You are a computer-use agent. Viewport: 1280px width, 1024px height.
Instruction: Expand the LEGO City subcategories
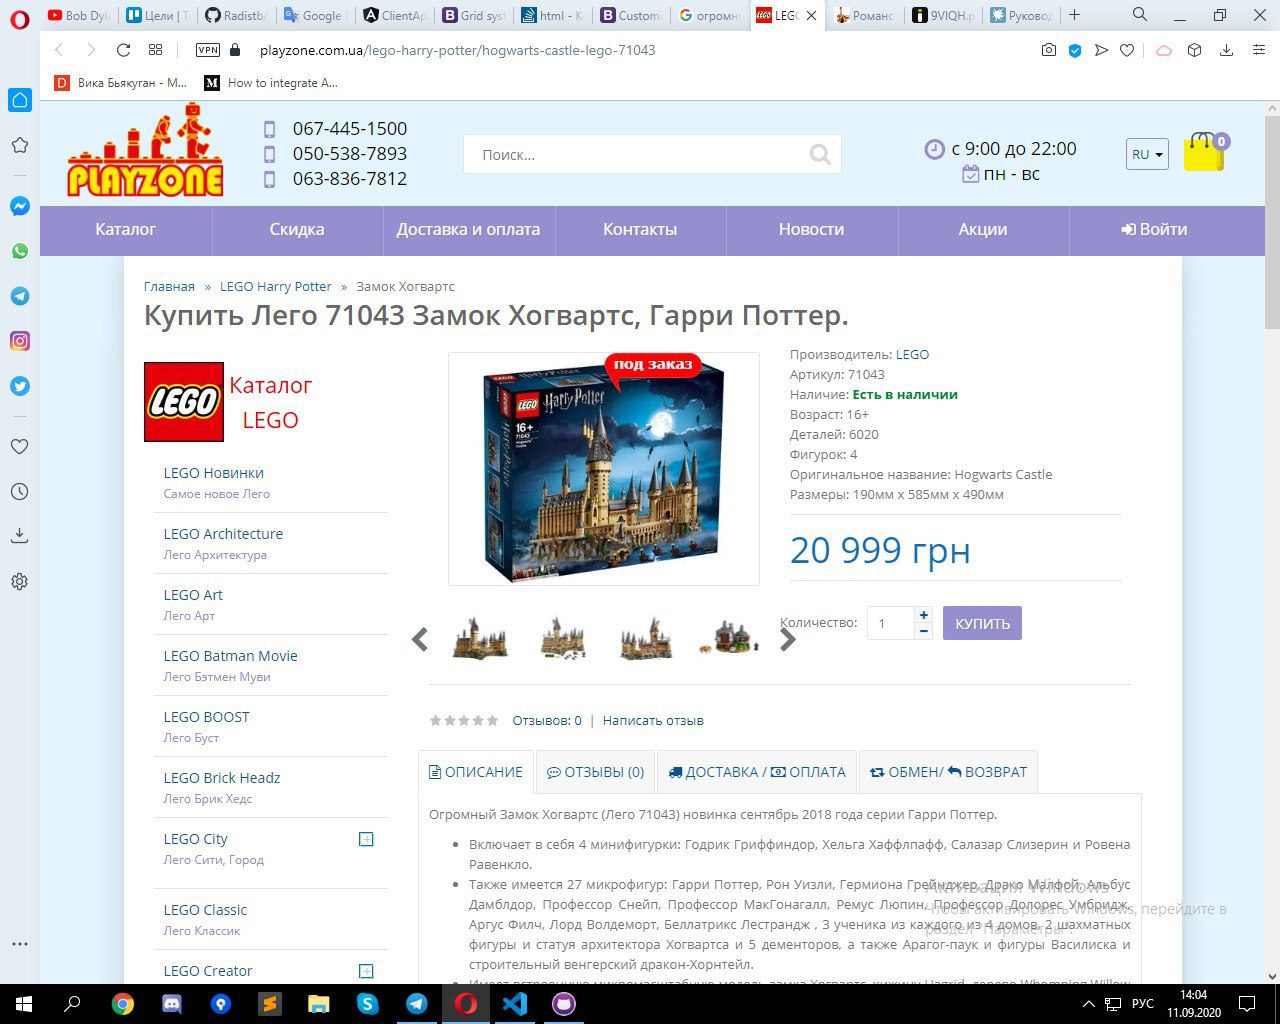(x=366, y=839)
